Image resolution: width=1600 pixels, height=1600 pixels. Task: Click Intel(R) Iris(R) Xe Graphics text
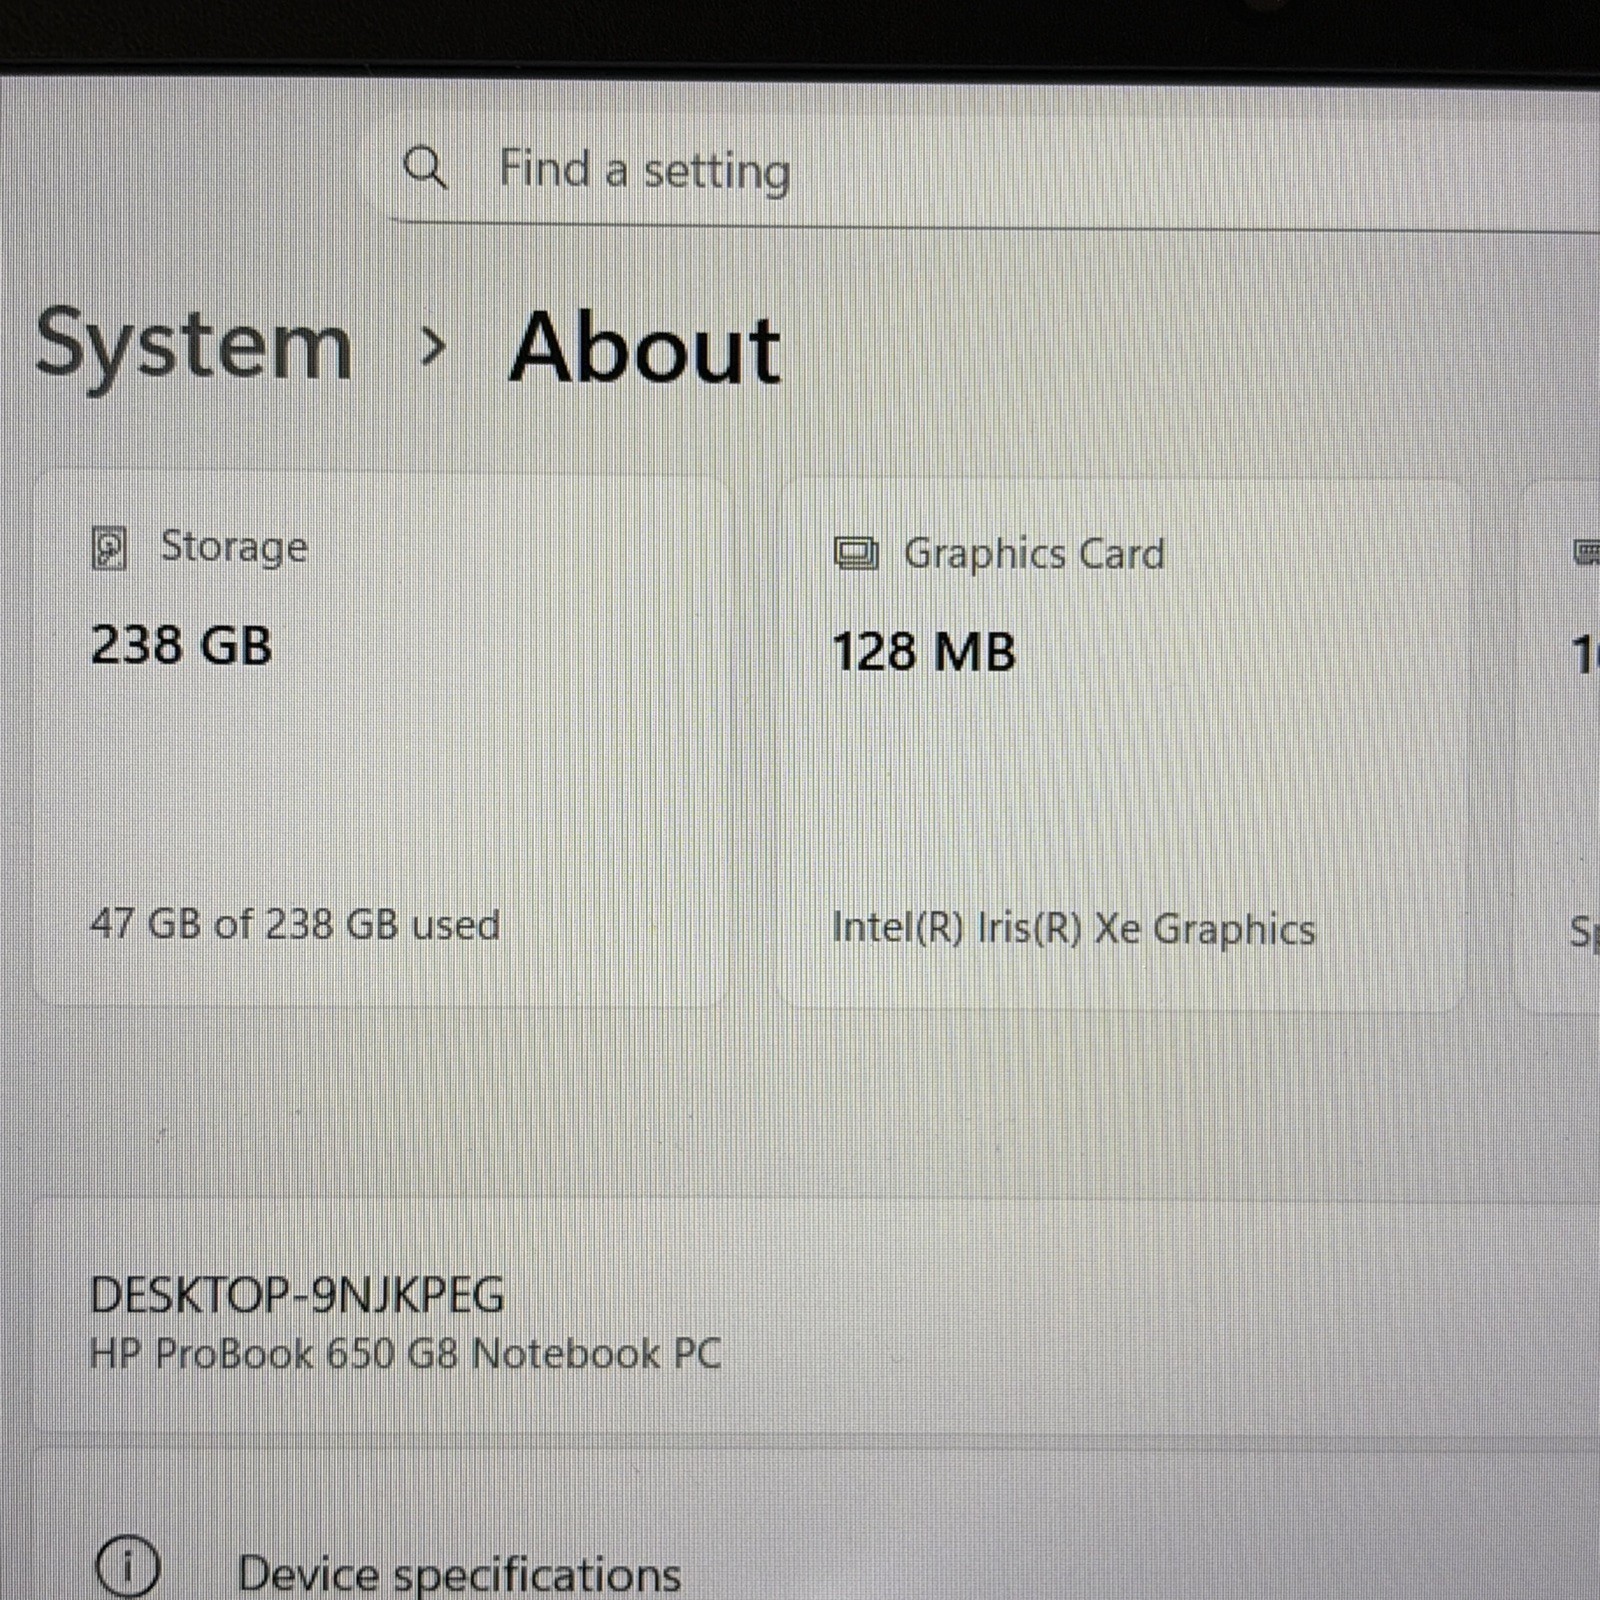click(1074, 929)
